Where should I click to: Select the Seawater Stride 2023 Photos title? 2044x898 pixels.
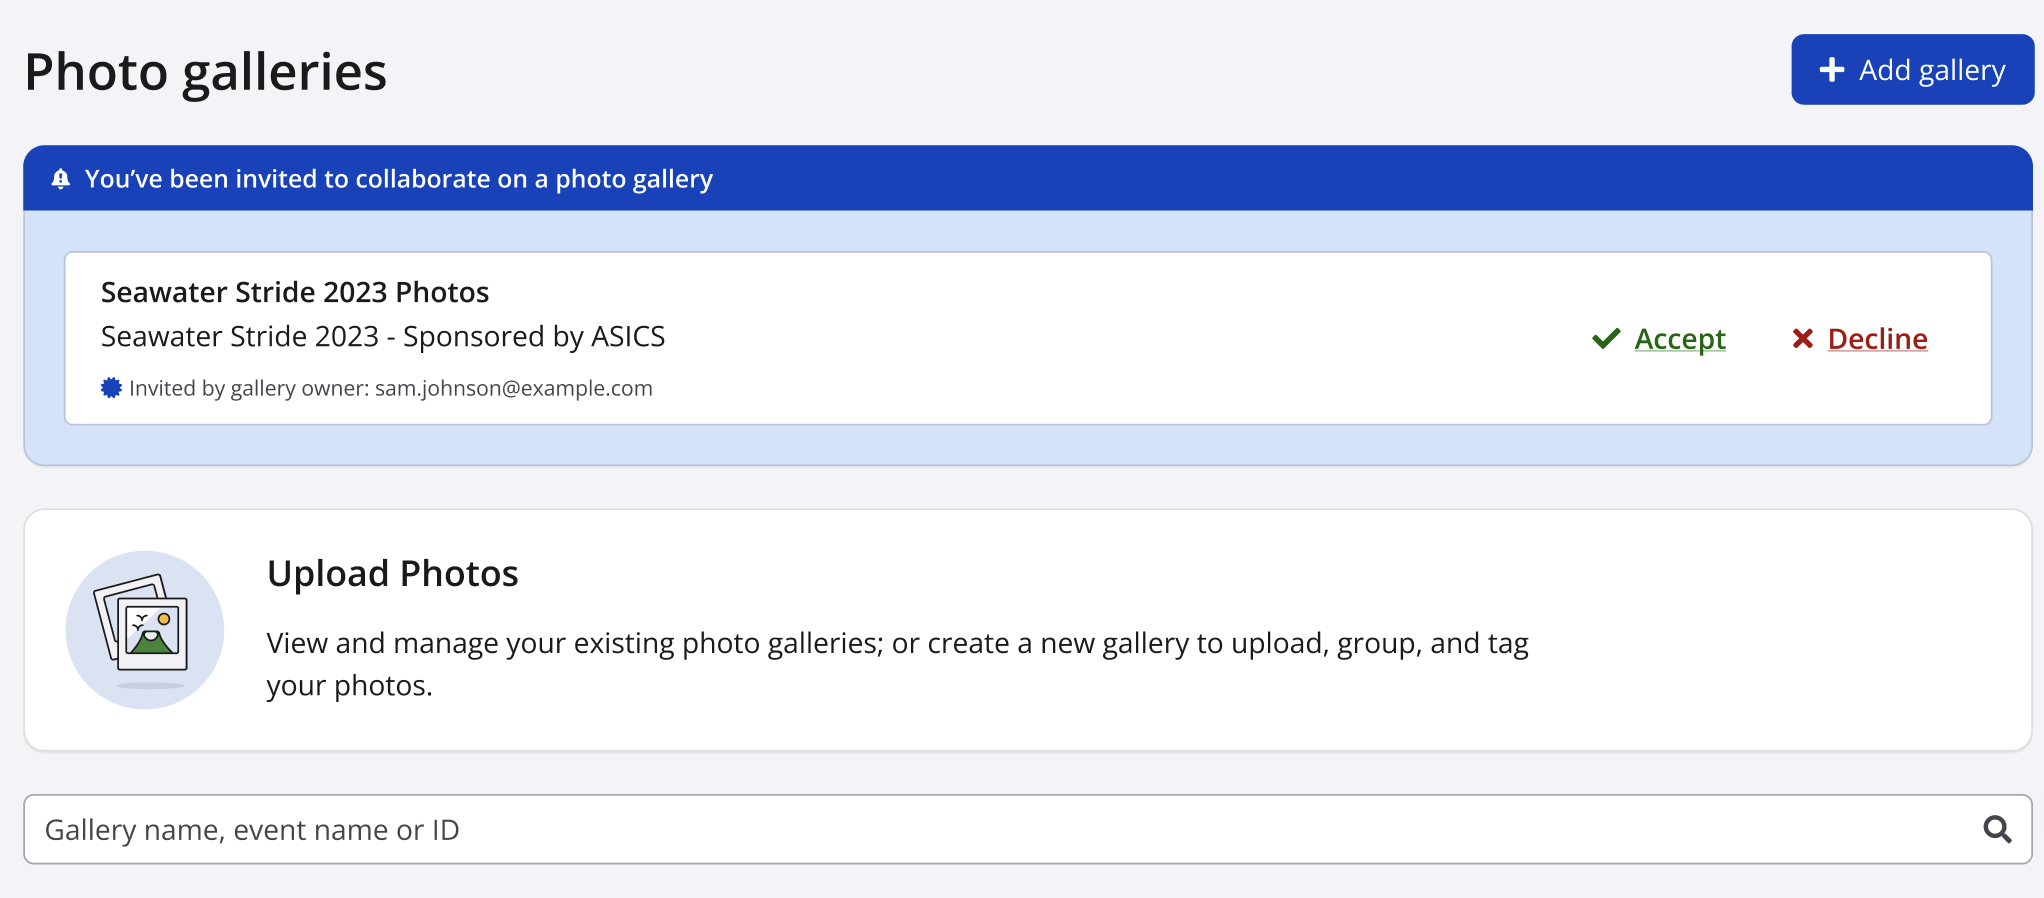pos(295,292)
